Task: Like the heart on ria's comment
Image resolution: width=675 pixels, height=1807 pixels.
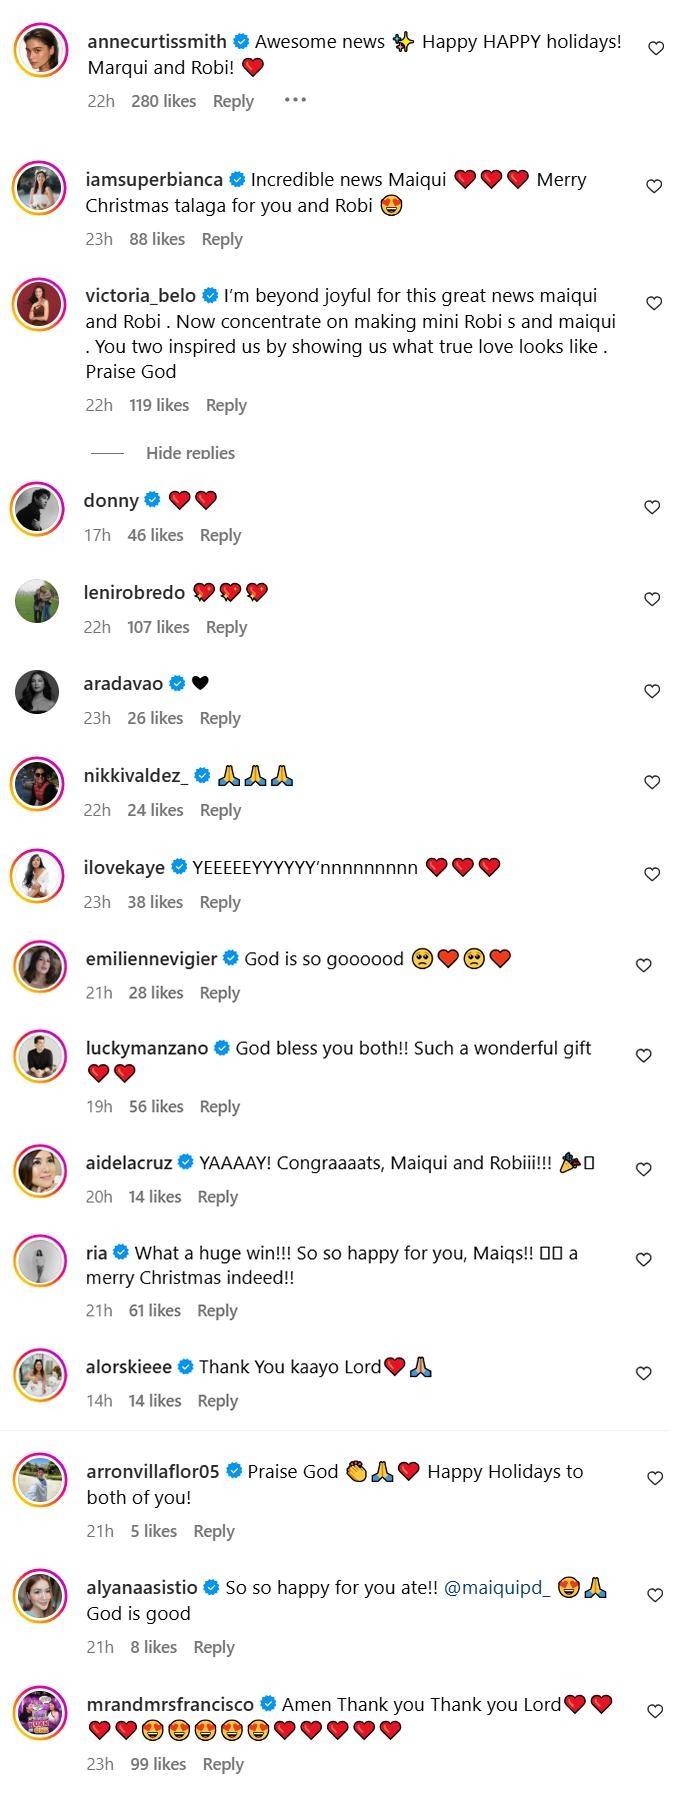Action: tap(644, 1259)
